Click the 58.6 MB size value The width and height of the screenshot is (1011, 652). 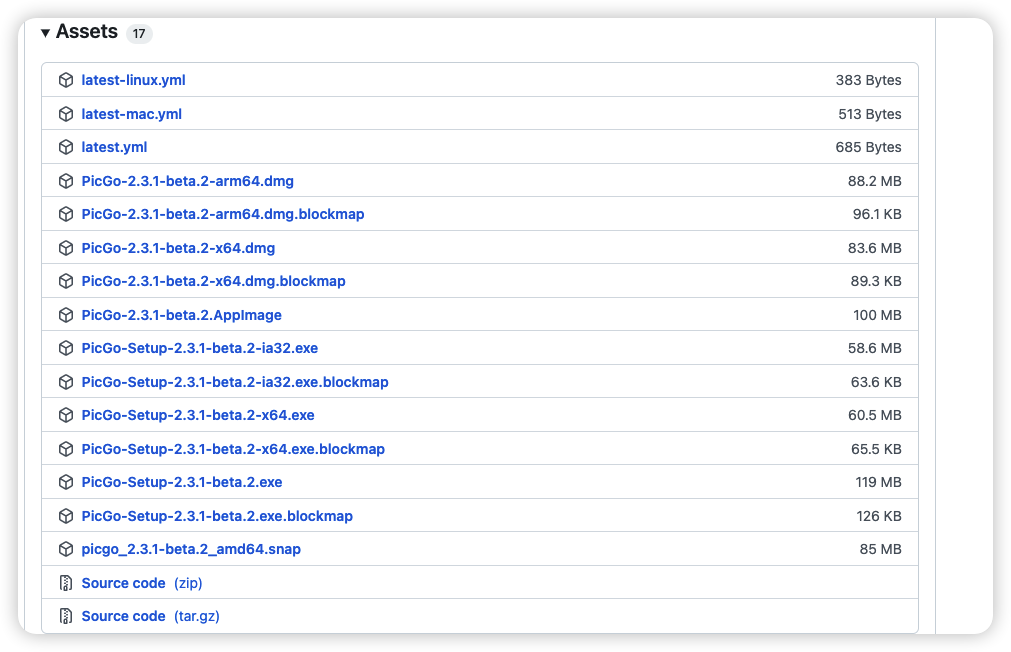click(x=875, y=348)
